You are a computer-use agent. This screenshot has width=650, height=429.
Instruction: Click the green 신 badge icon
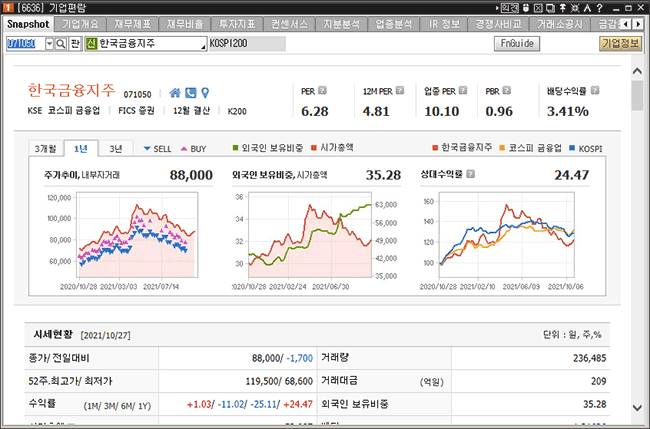point(92,44)
